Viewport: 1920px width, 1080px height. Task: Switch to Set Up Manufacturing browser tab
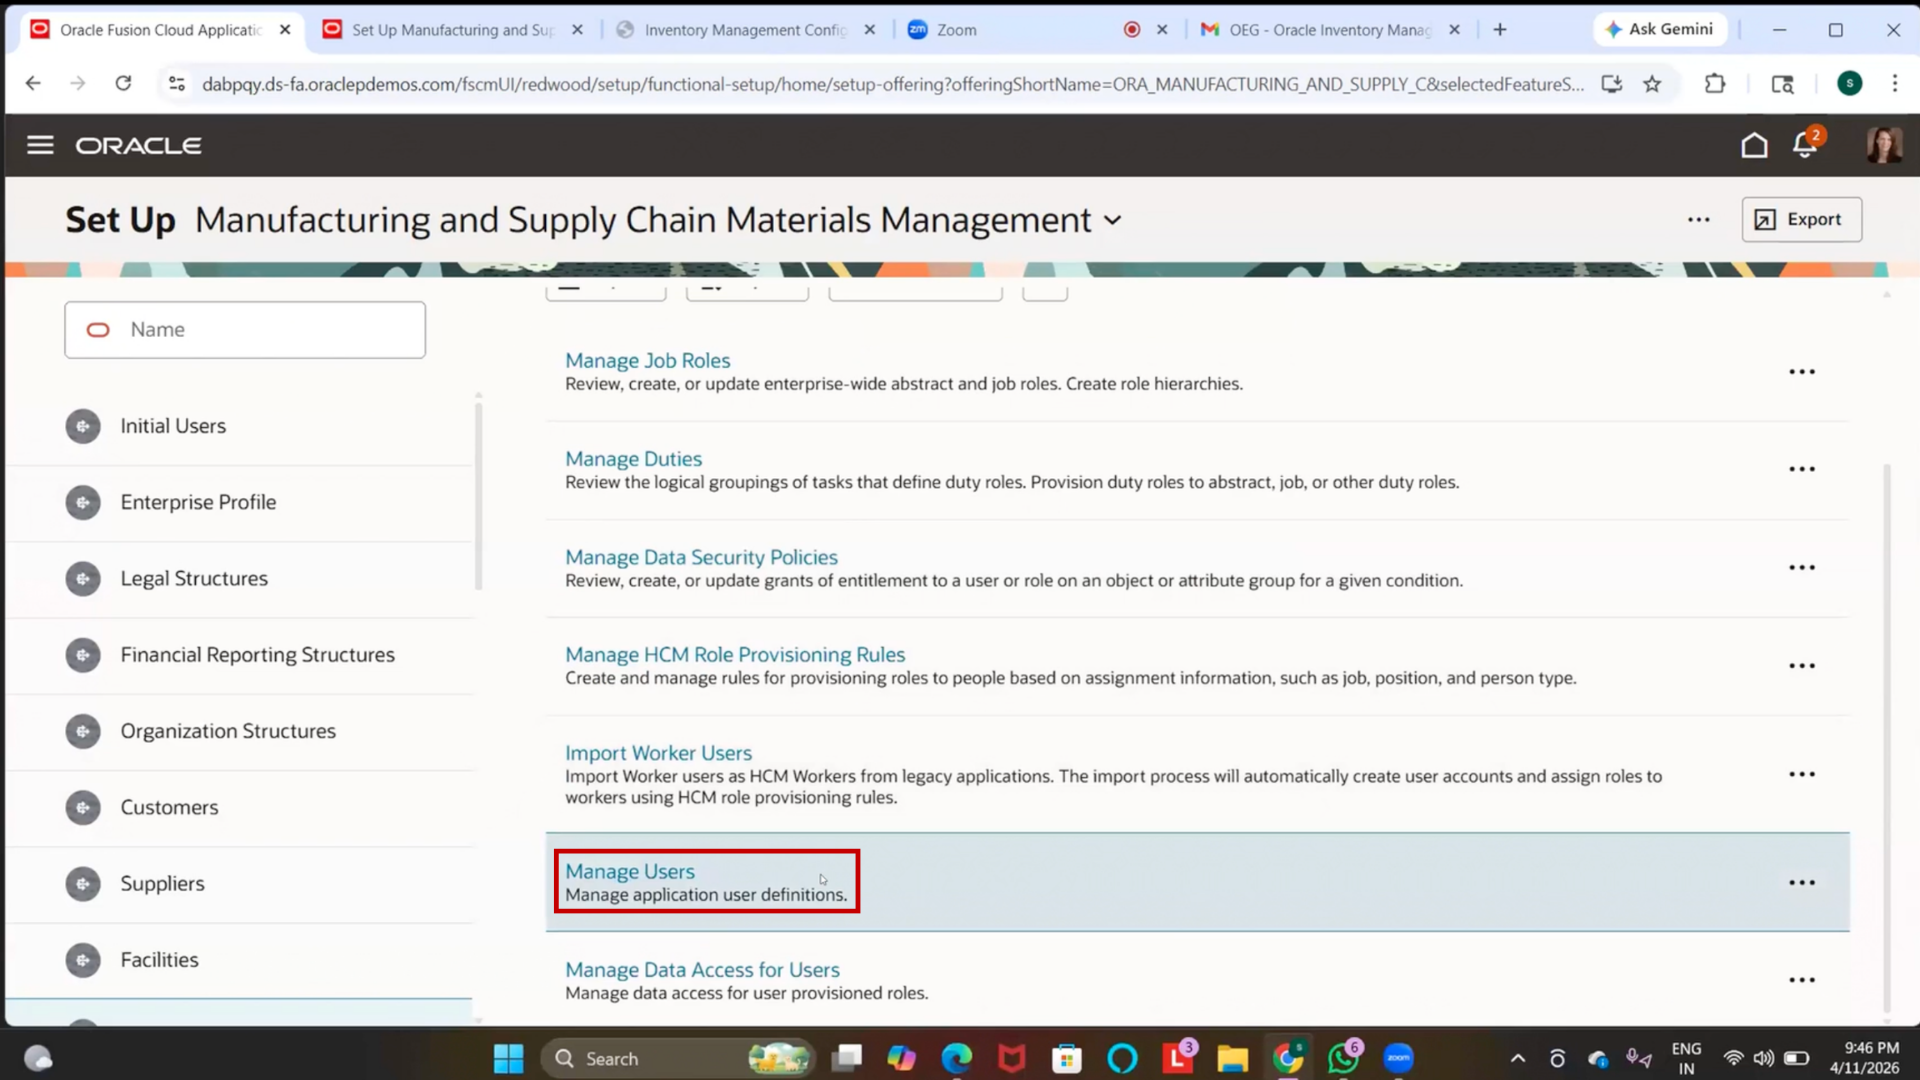[x=452, y=30]
